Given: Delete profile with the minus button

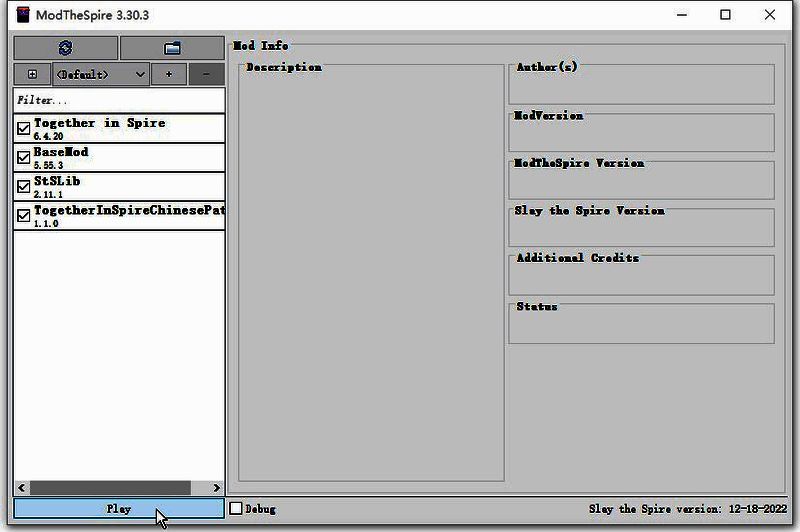Looking at the screenshot, I should (x=206, y=74).
